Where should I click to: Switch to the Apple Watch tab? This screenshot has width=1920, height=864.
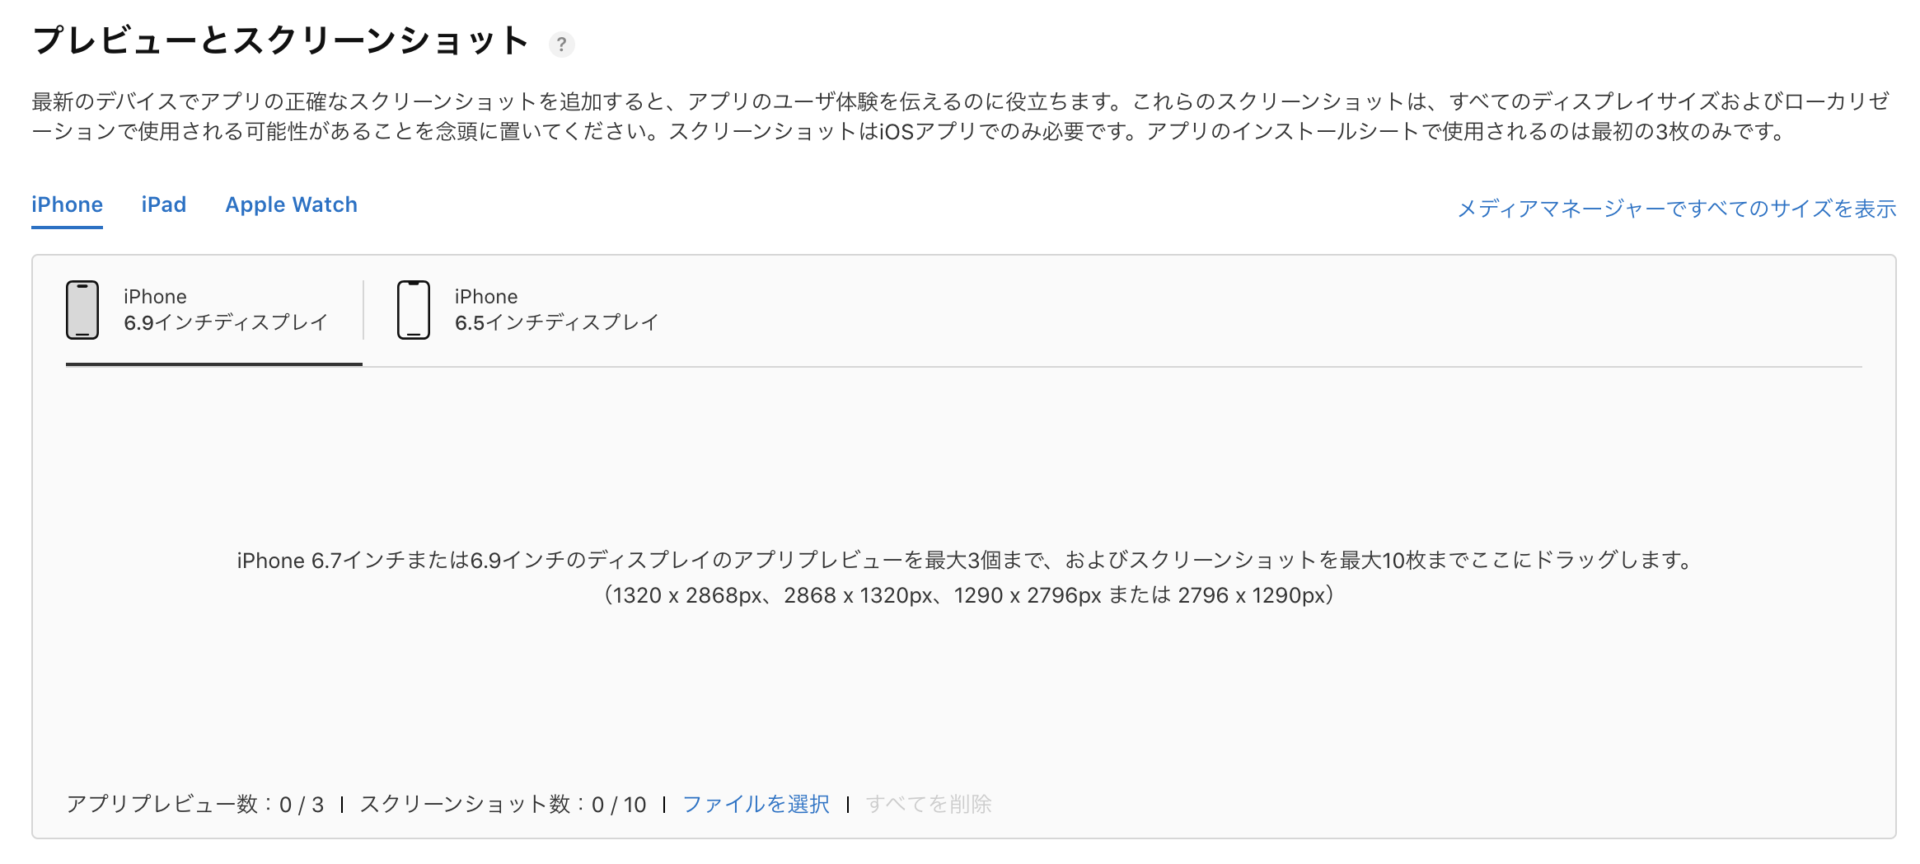tap(291, 205)
